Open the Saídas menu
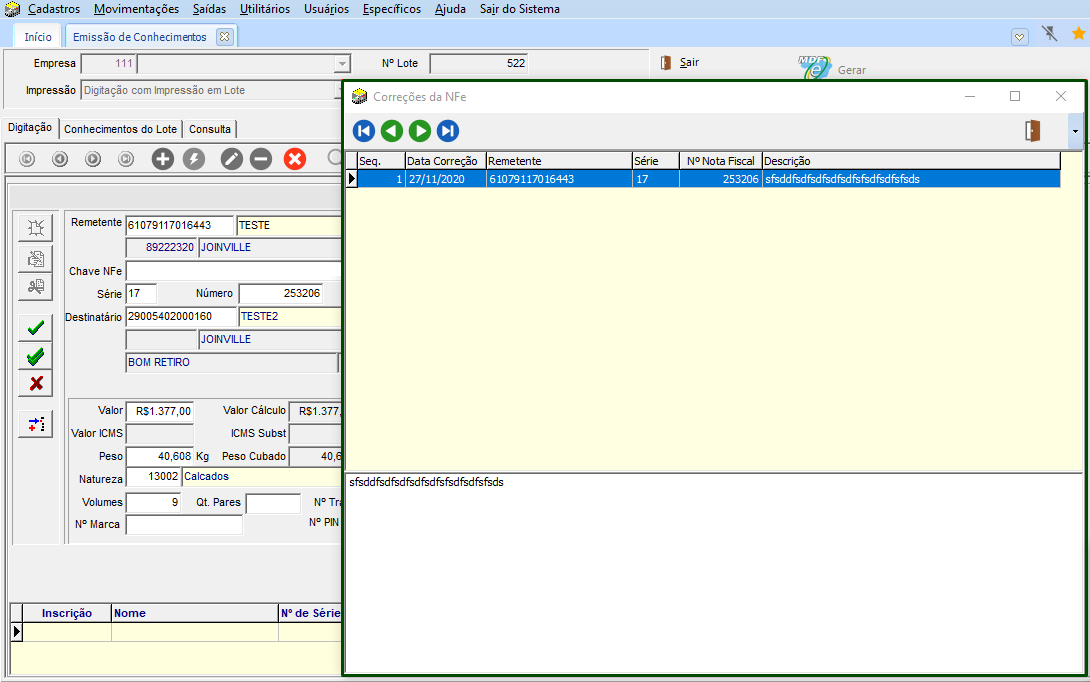 click(x=209, y=9)
